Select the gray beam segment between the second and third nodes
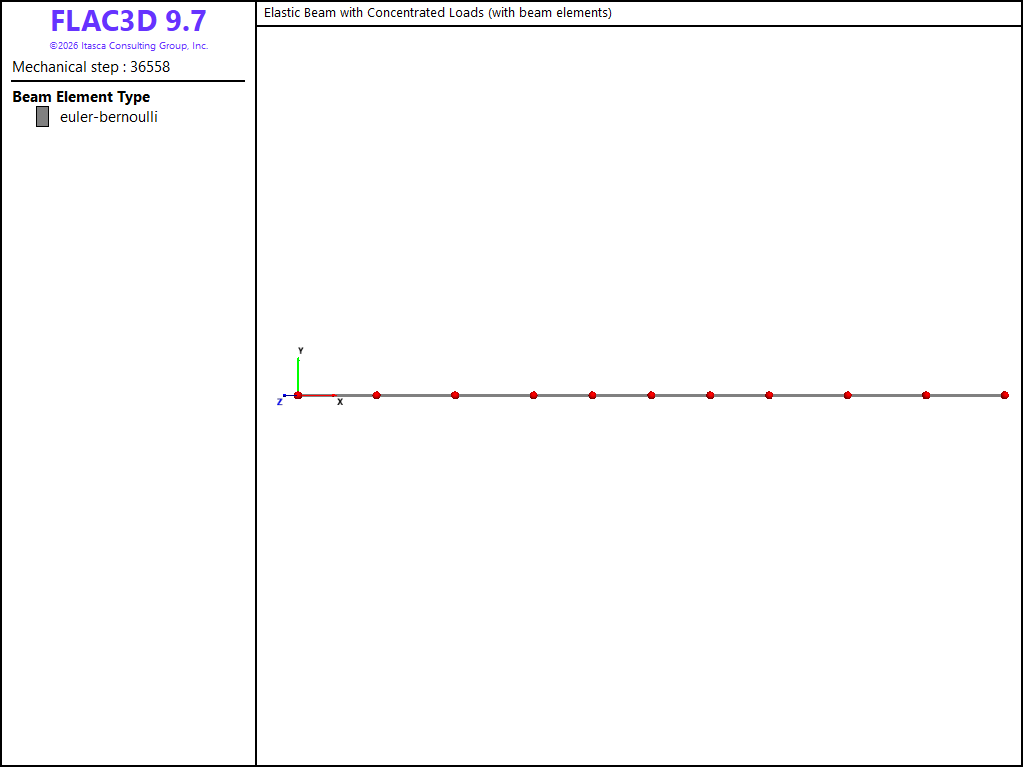 pos(416,395)
